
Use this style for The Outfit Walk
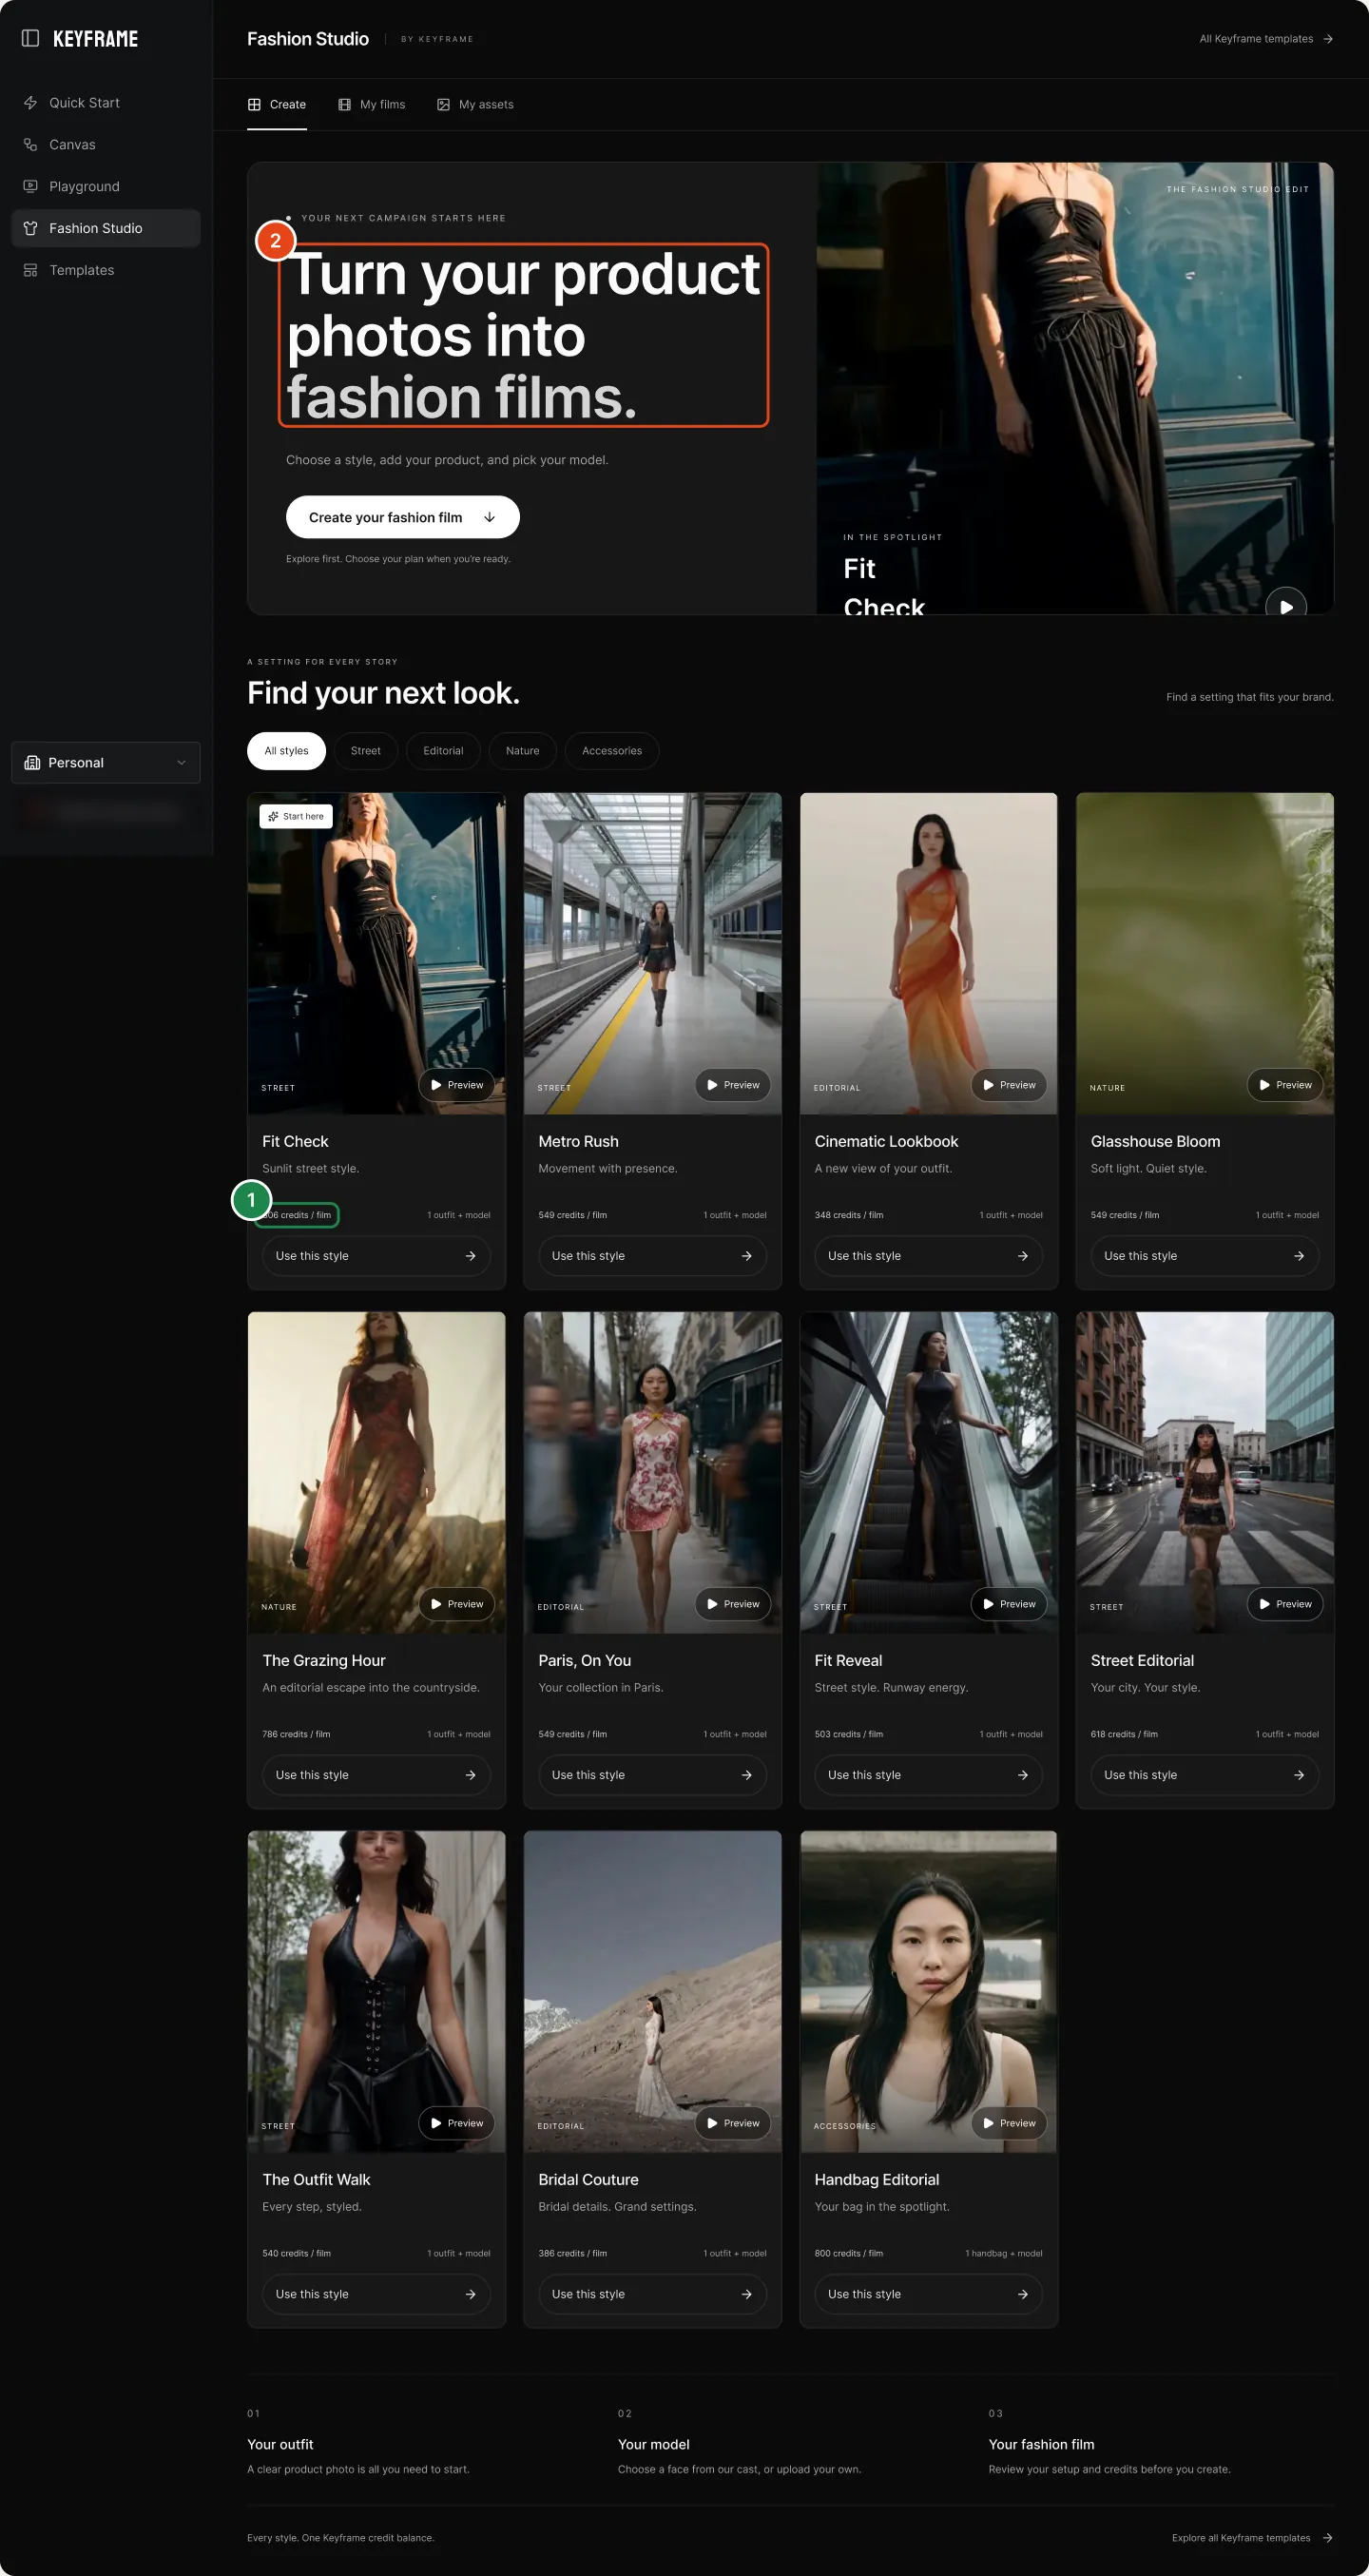[376, 2294]
